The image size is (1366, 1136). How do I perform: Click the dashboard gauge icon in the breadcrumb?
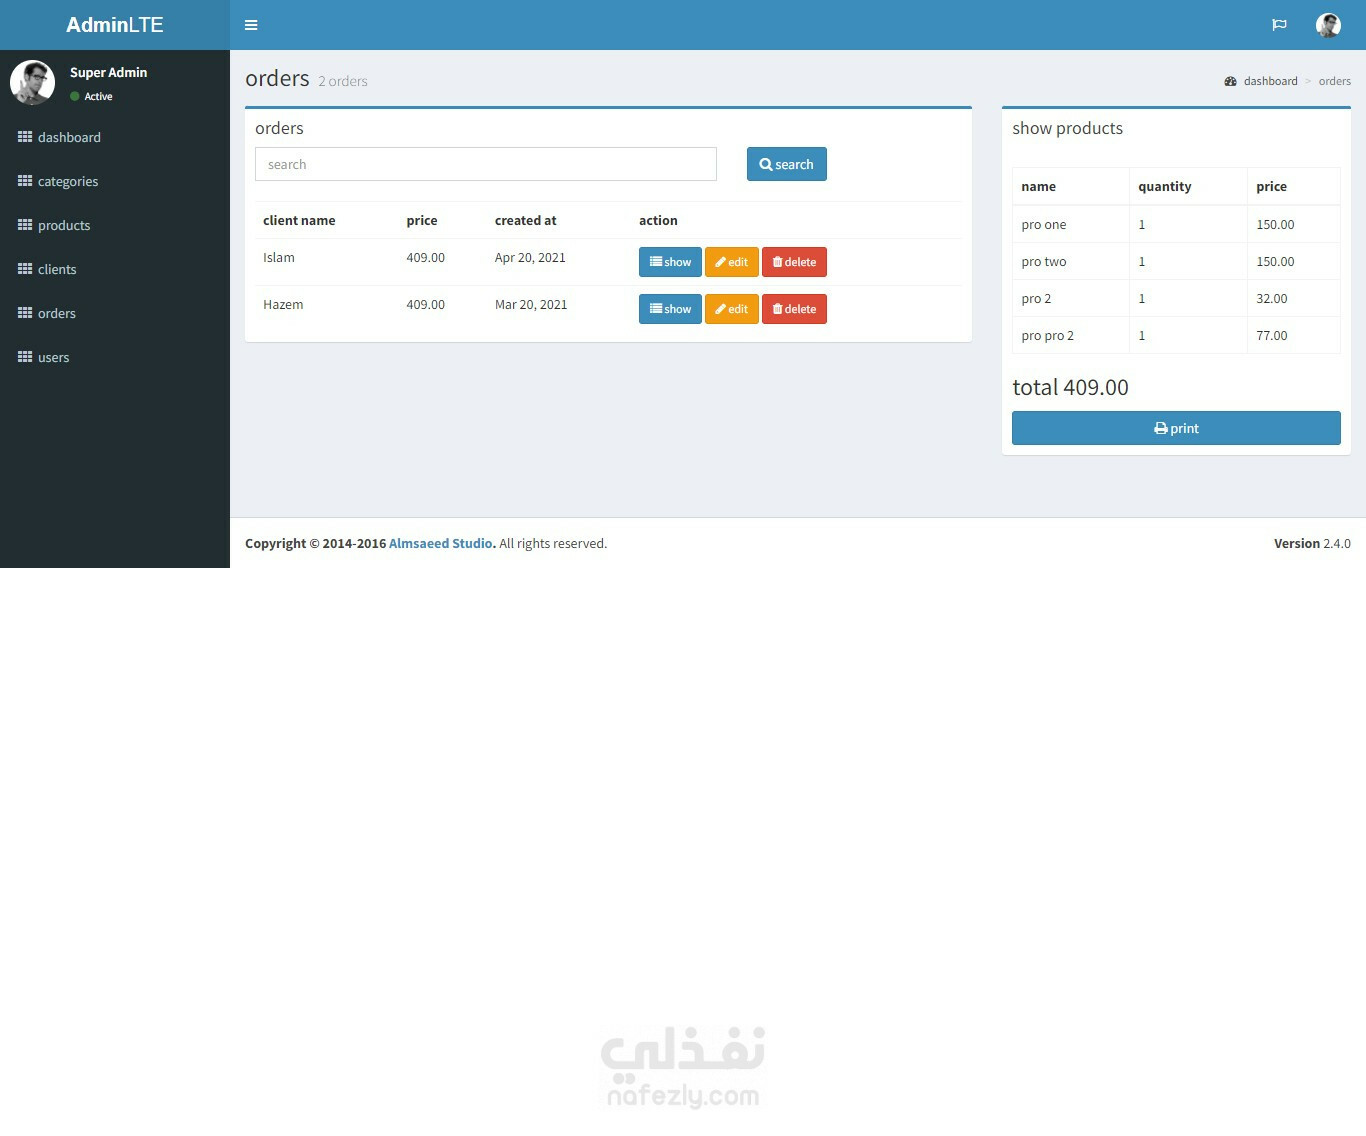pos(1230,81)
